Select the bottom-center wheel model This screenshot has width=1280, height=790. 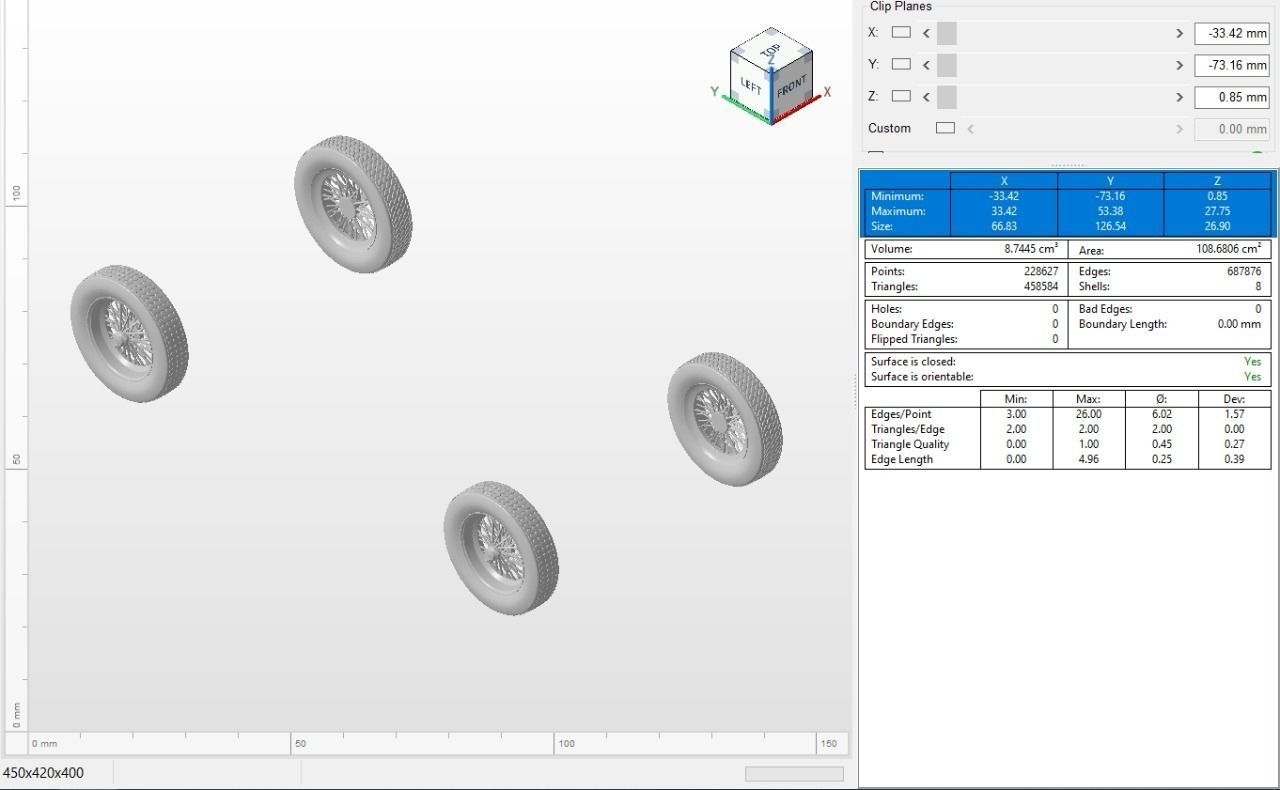point(501,548)
